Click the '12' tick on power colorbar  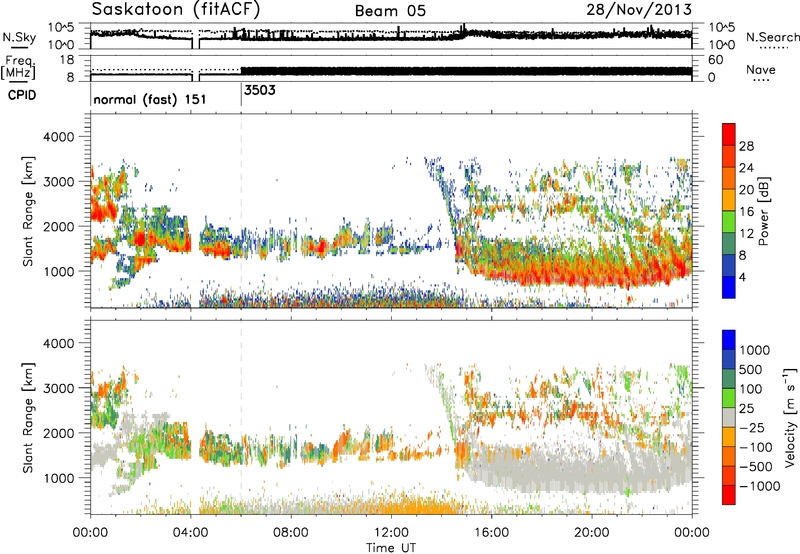tap(746, 234)
